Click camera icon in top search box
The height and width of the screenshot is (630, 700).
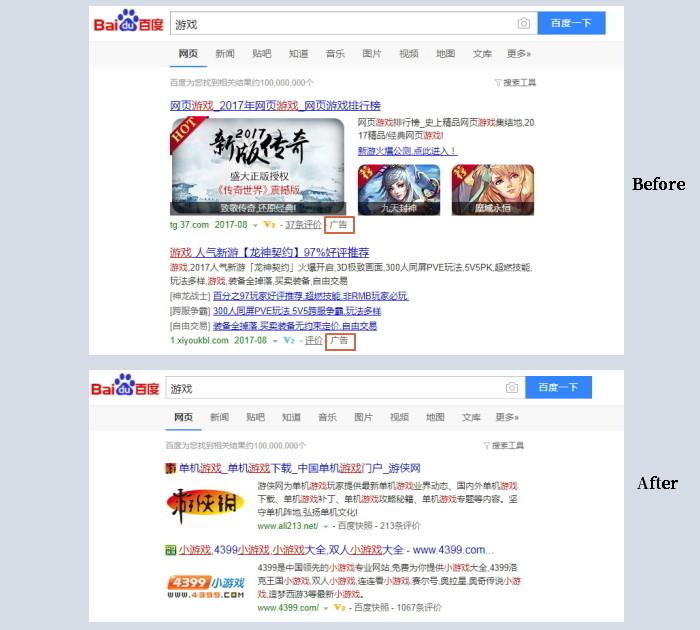[524, 23]
